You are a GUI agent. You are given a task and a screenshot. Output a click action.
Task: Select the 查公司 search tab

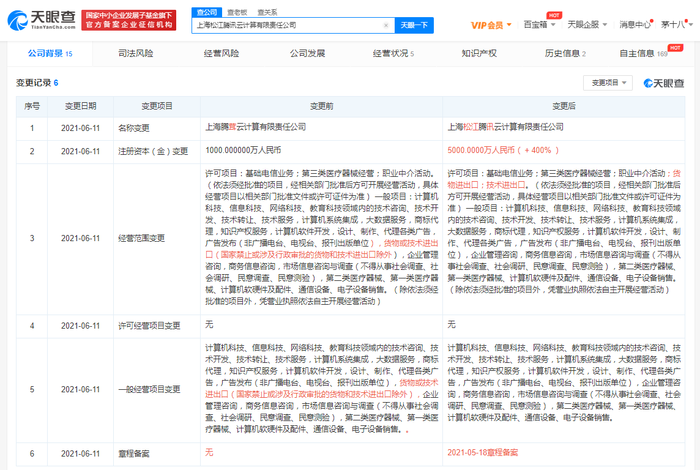(205, 11)
